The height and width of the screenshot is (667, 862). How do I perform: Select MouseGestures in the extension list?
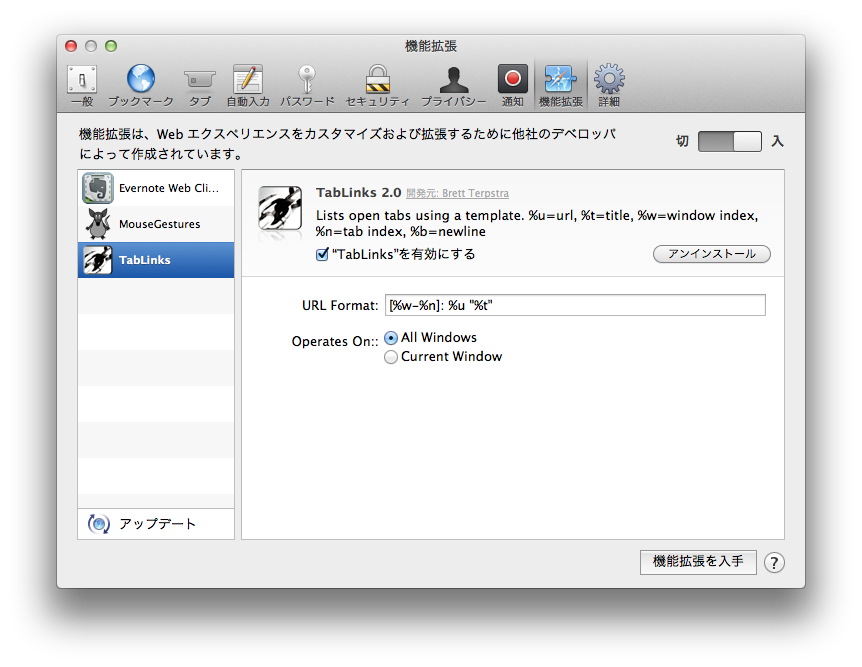tap(156, 224)
